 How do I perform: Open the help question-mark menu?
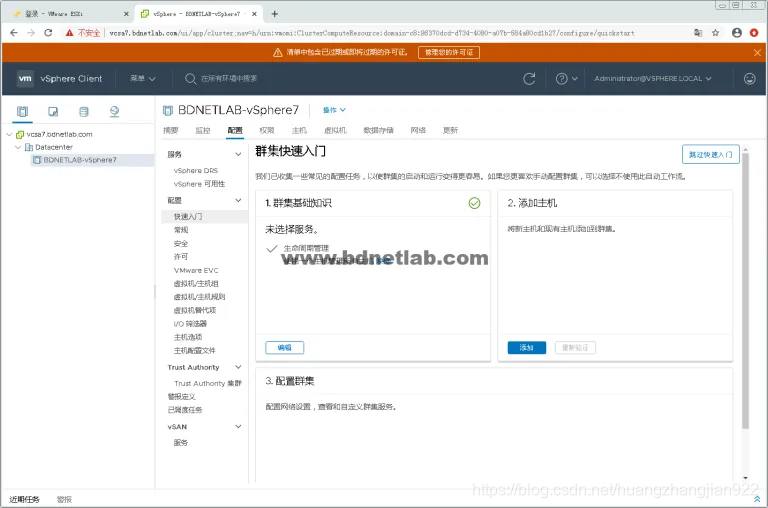(x=566, y=79)
